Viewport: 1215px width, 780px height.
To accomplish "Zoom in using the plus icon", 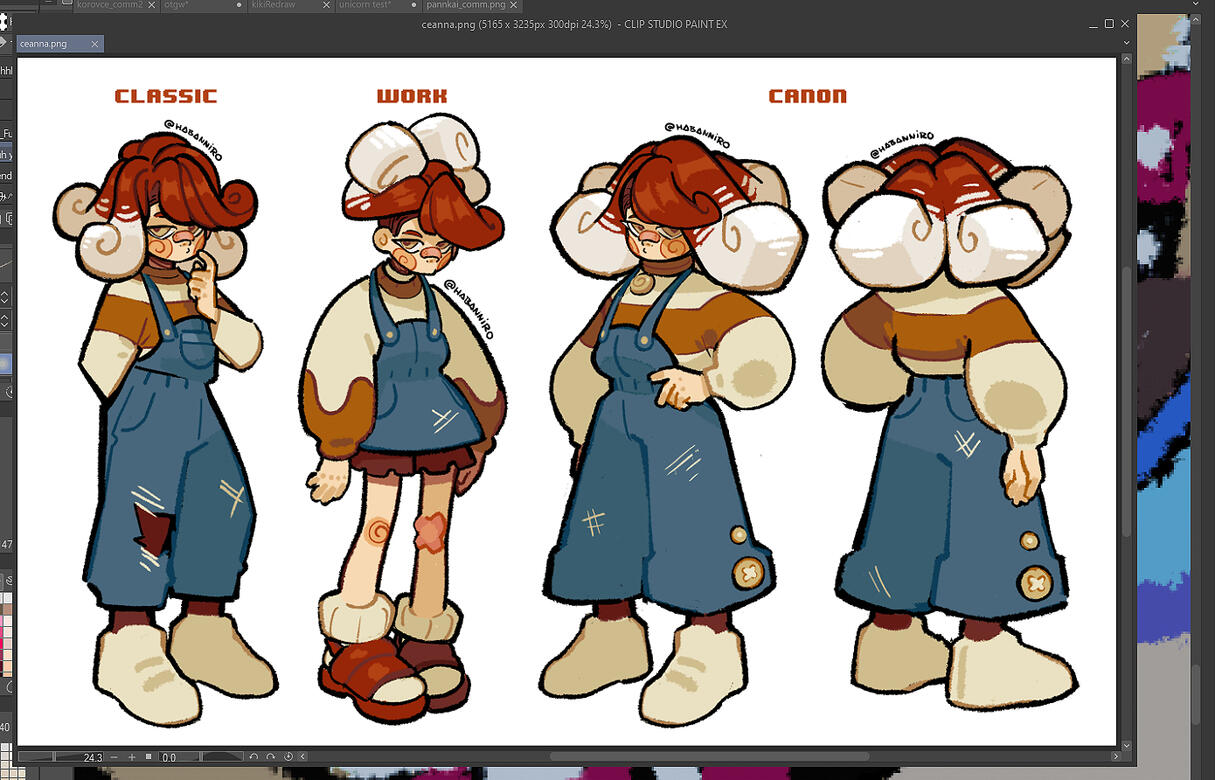I will (x=131, y=757).
